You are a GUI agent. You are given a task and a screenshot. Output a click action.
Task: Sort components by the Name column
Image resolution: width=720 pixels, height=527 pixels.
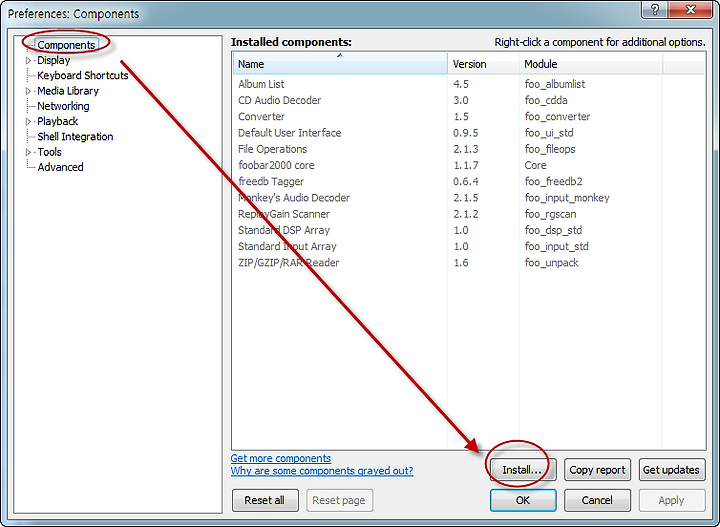click(340, 64)
